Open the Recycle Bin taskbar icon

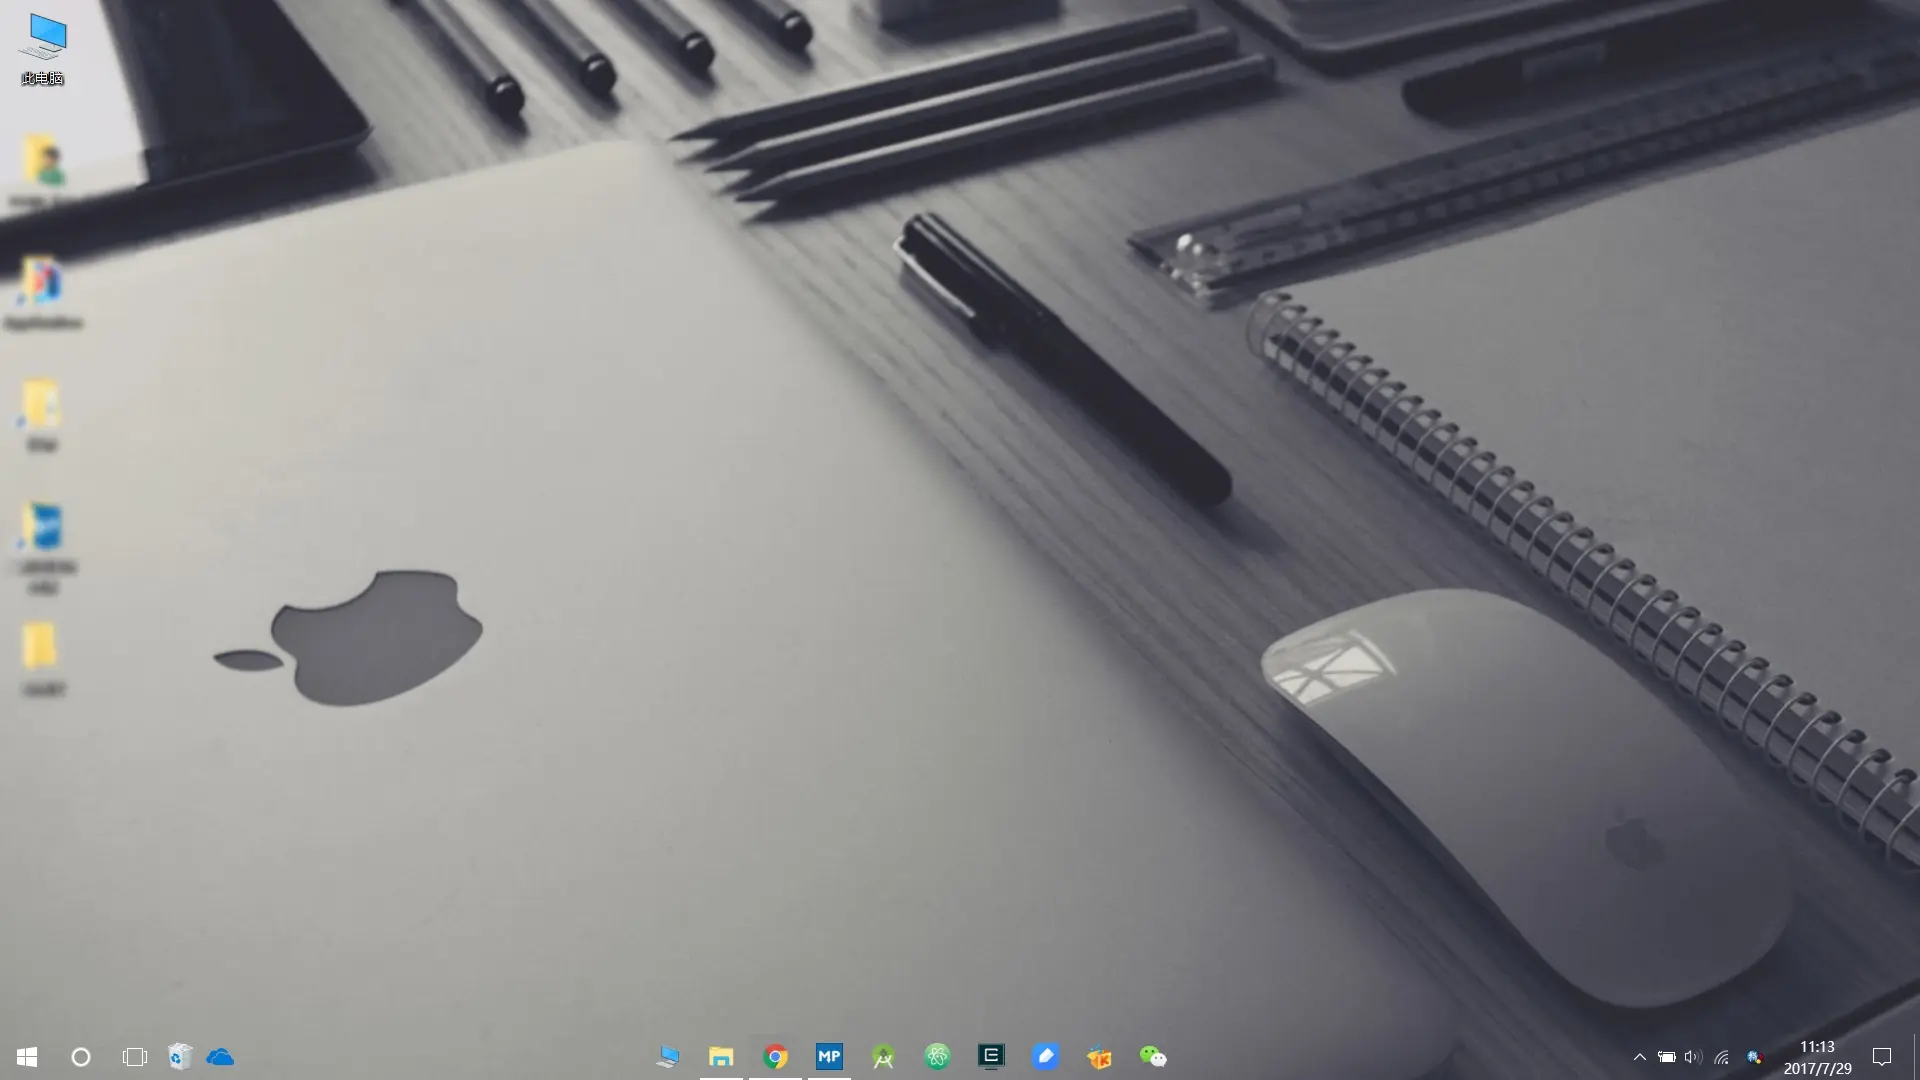pyautogui.click(x=180, y=1057)
